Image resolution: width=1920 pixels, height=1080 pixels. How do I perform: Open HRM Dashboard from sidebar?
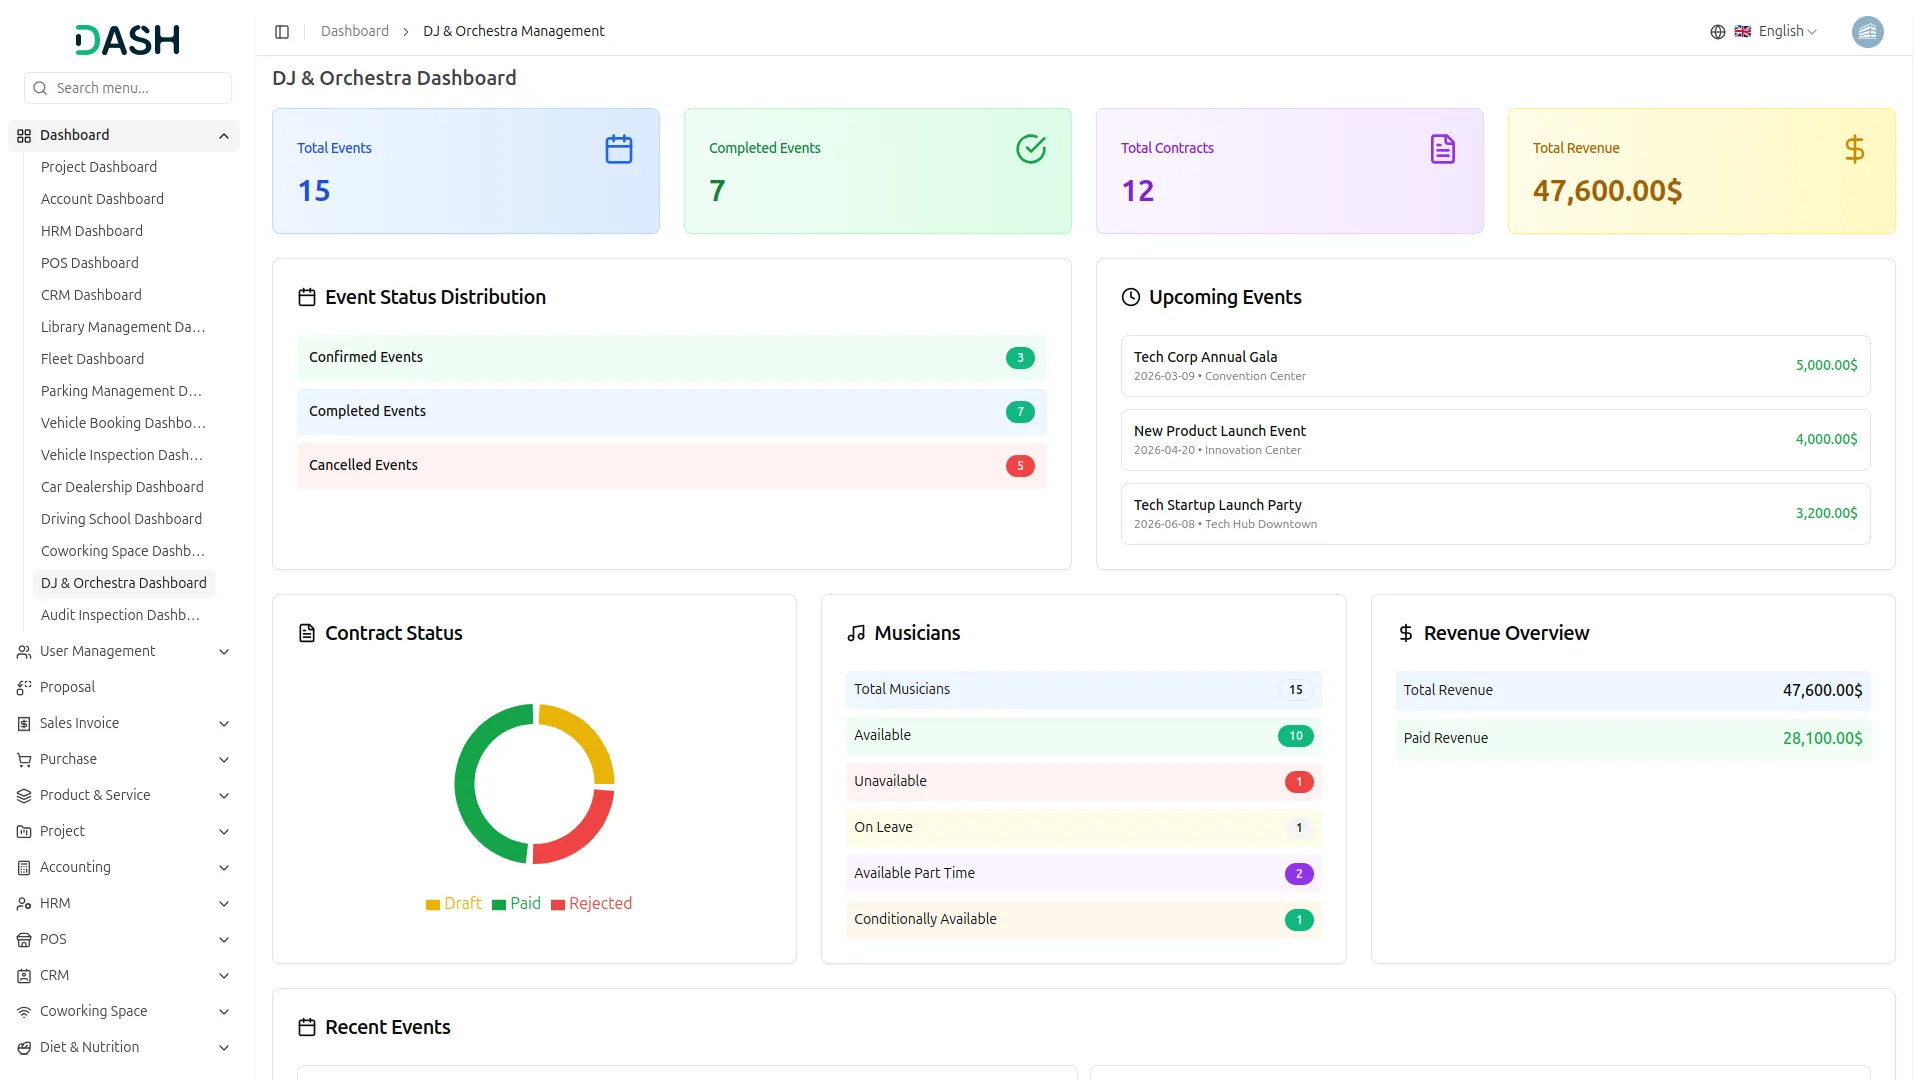pos(92,231)
